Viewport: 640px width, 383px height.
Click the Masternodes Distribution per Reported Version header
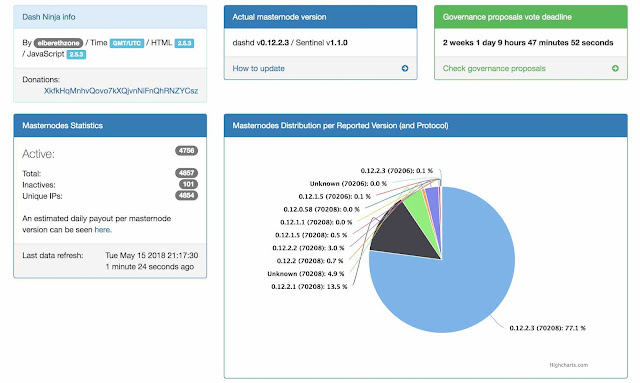tap(426, 126)
